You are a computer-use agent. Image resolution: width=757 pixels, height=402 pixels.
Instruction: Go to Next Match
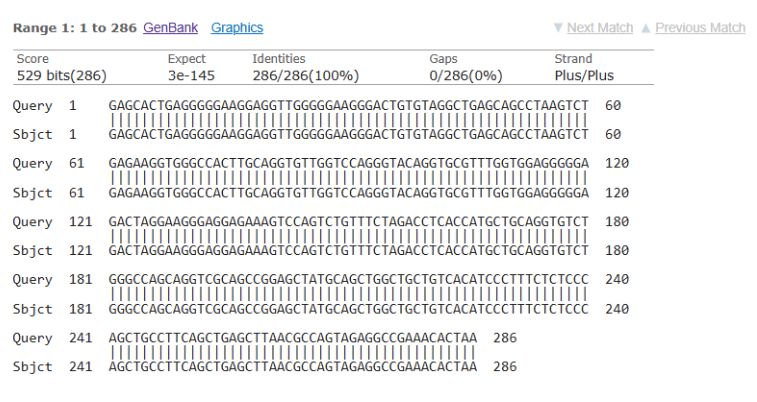coord(600,28)
